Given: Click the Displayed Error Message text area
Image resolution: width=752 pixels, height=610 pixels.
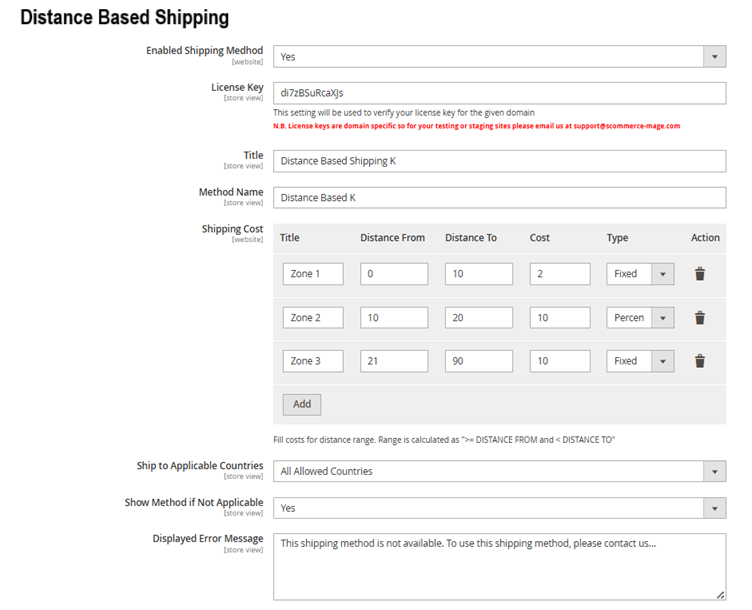Looking at the screenshot, I should [x=499, y=566].
